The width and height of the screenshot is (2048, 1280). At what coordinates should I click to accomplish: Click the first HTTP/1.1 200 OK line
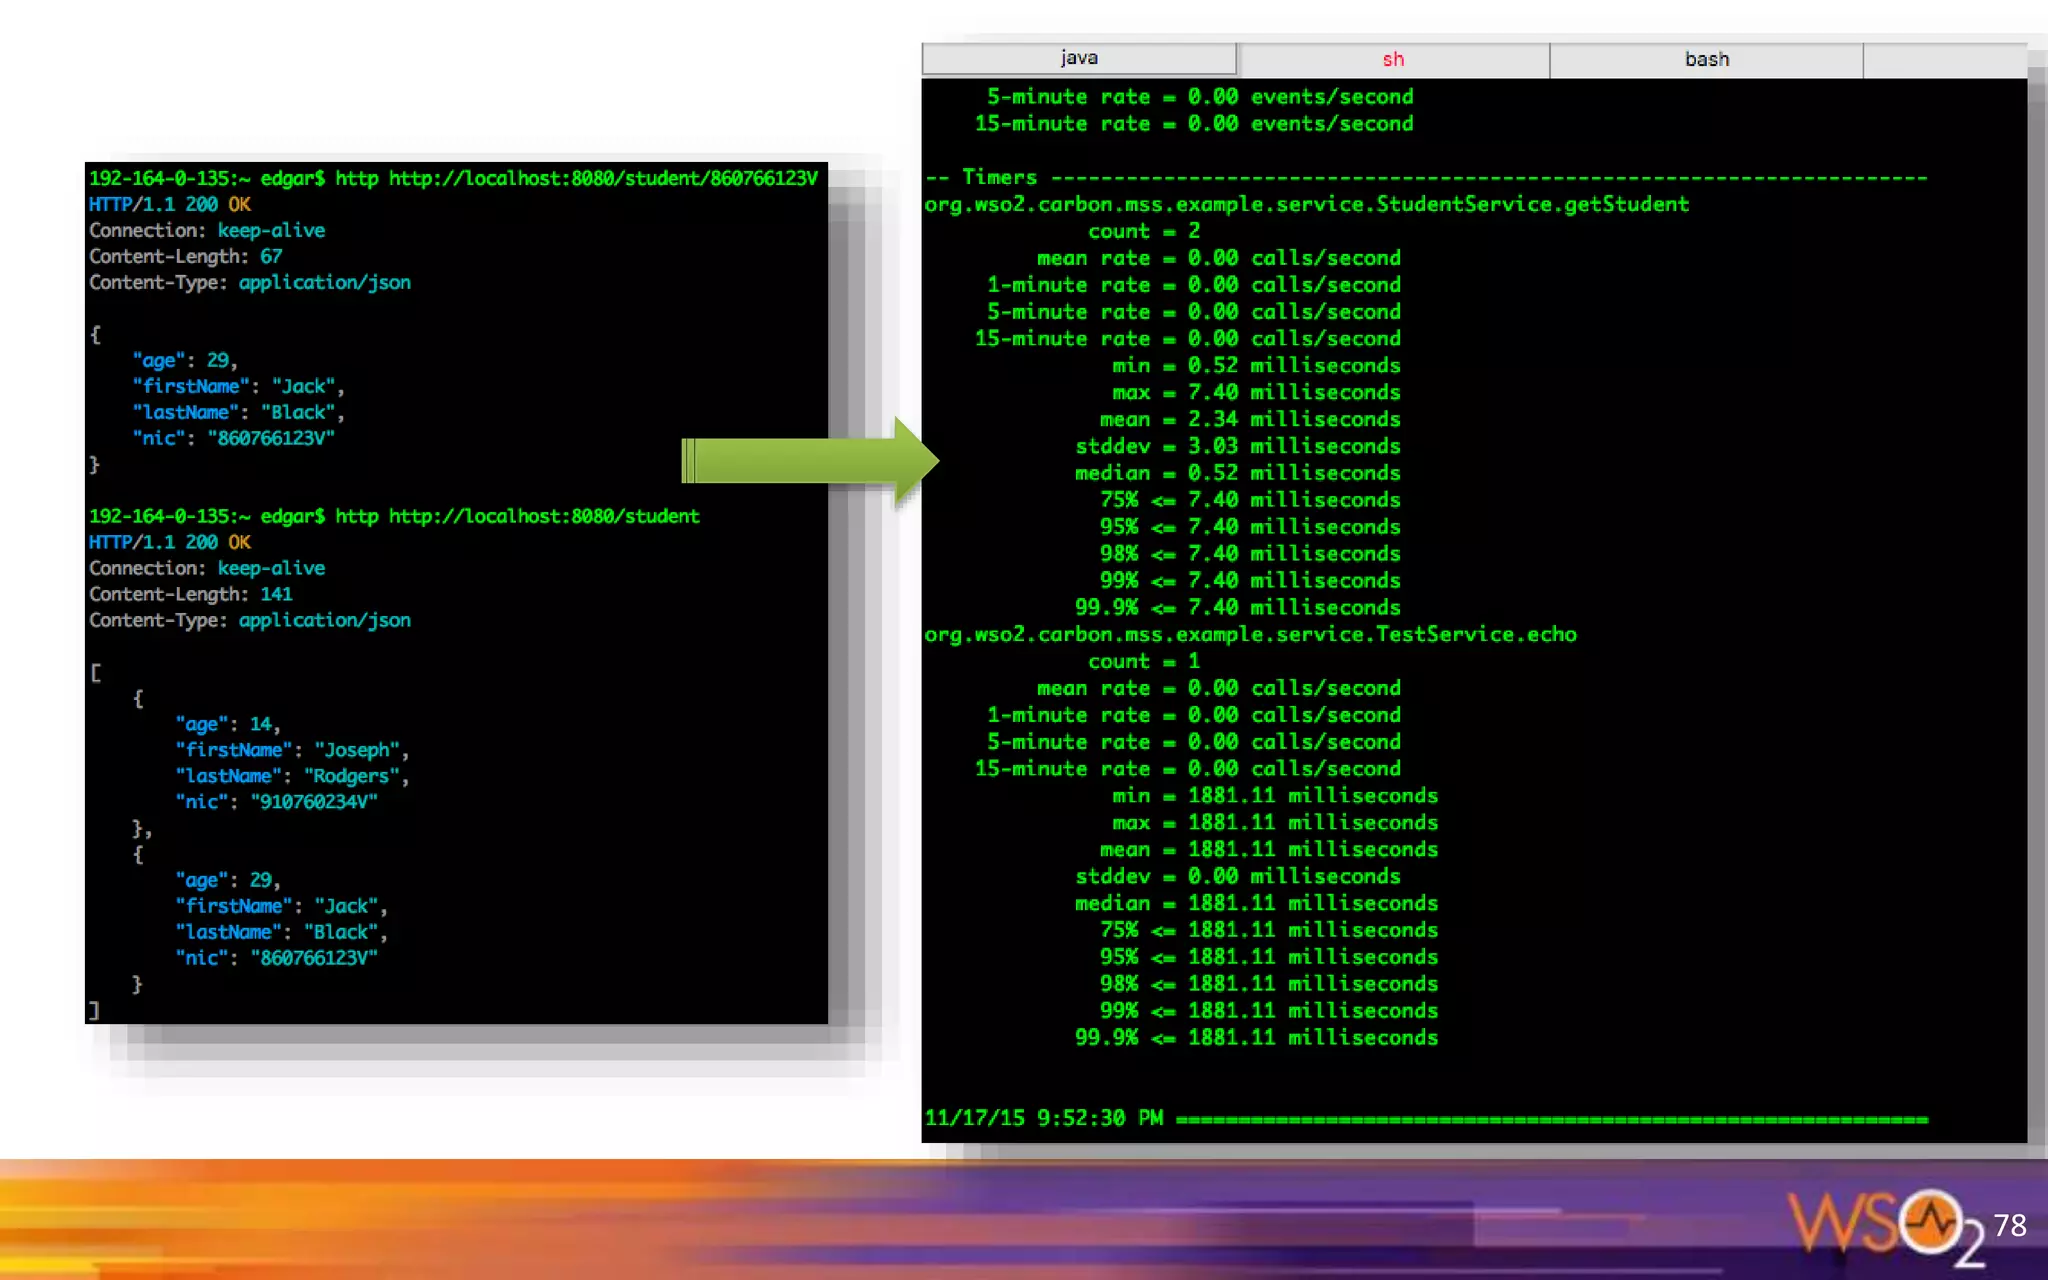click(169, 205)
